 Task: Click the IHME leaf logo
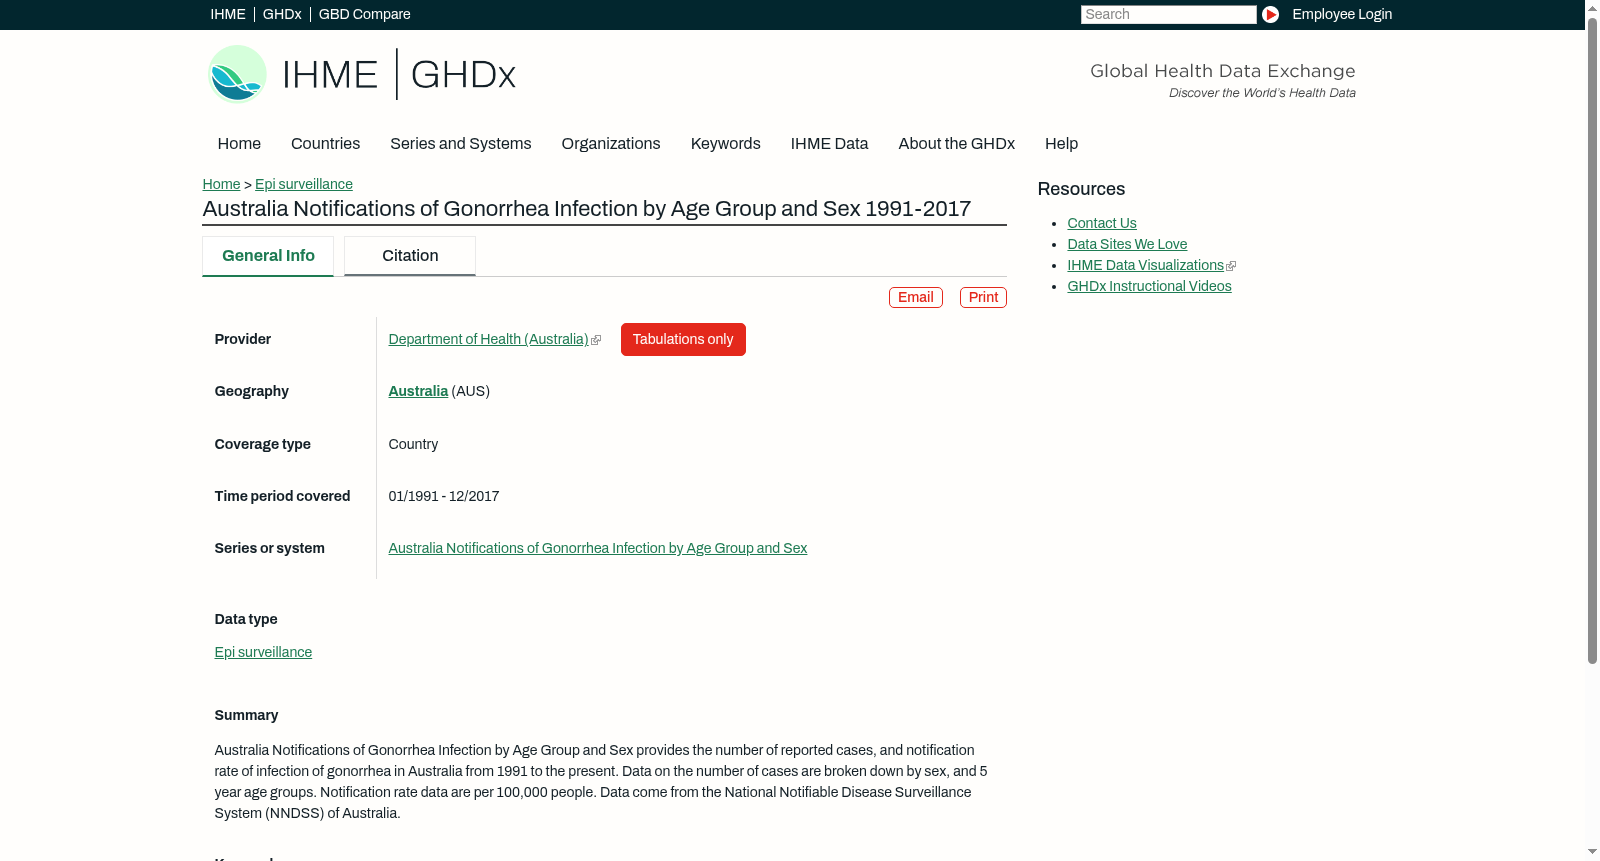pos(237,74)
